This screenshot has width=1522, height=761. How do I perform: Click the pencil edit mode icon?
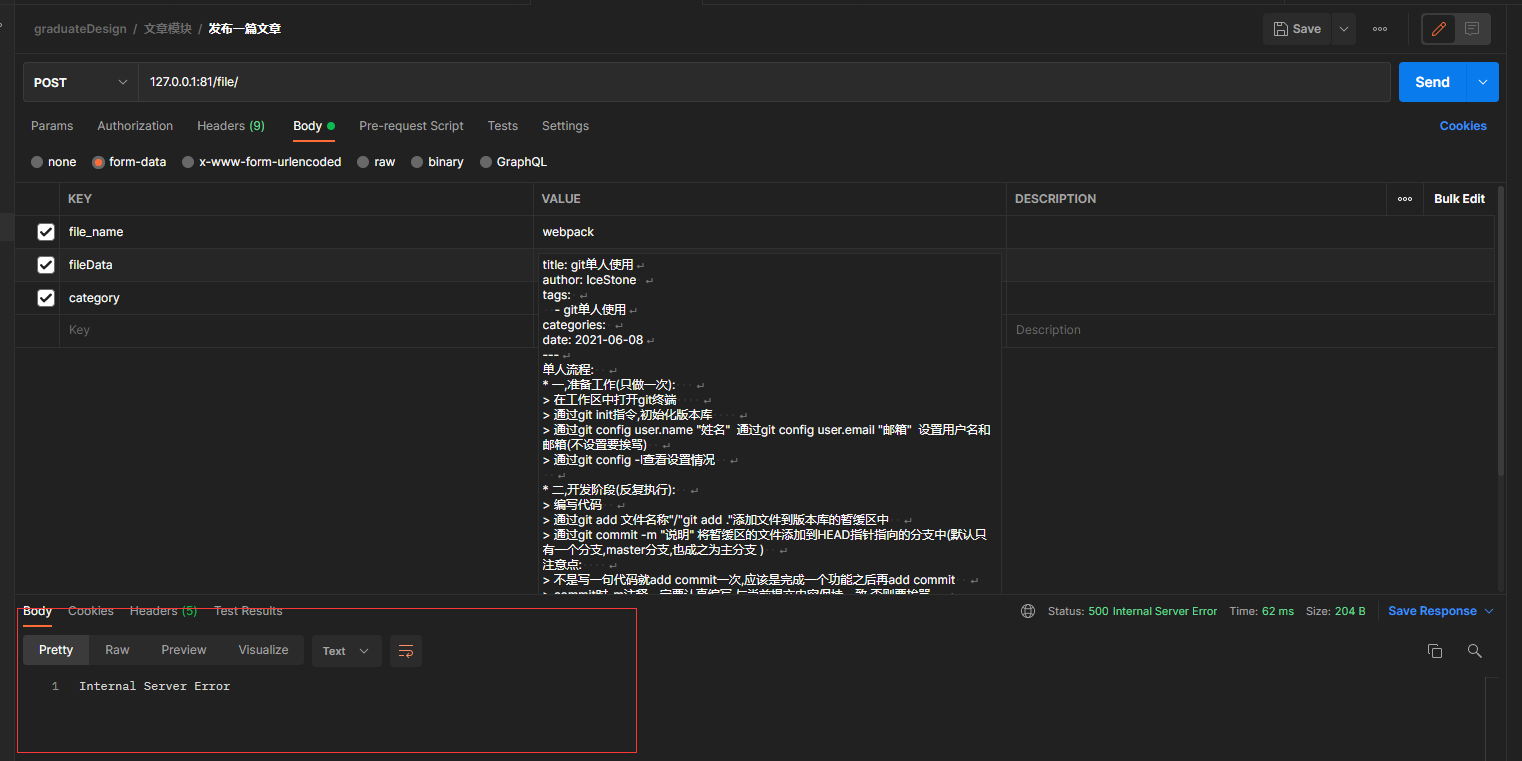click(1439, 29)
